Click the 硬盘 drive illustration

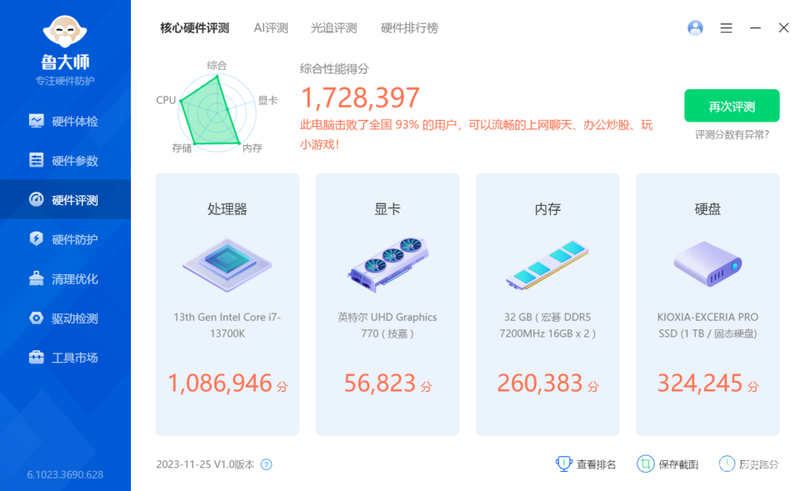(x=708, y=264)
